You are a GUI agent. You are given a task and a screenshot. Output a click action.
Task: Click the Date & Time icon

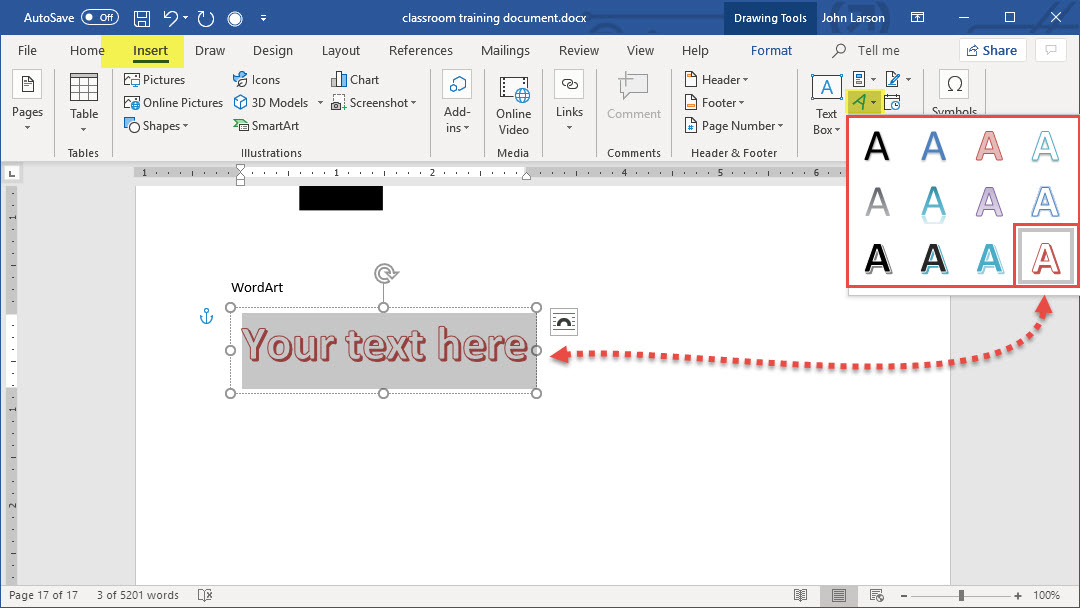[892, 102]
